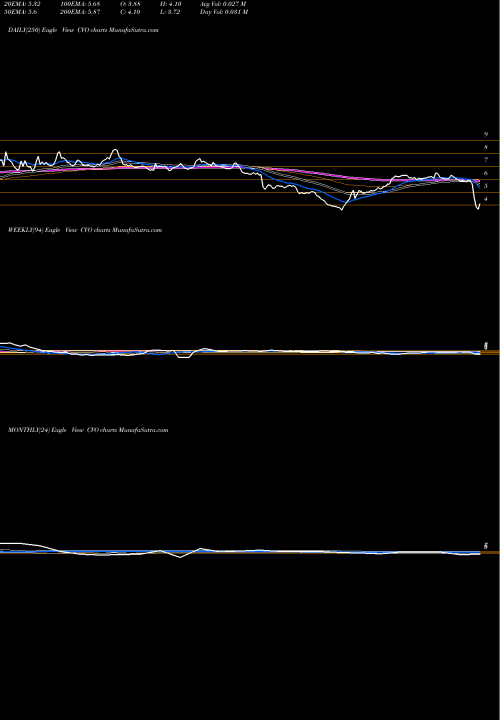Screen dimensions: 500x720
Task: Click the price axis label 8
Action: click(x=486, y=147)
